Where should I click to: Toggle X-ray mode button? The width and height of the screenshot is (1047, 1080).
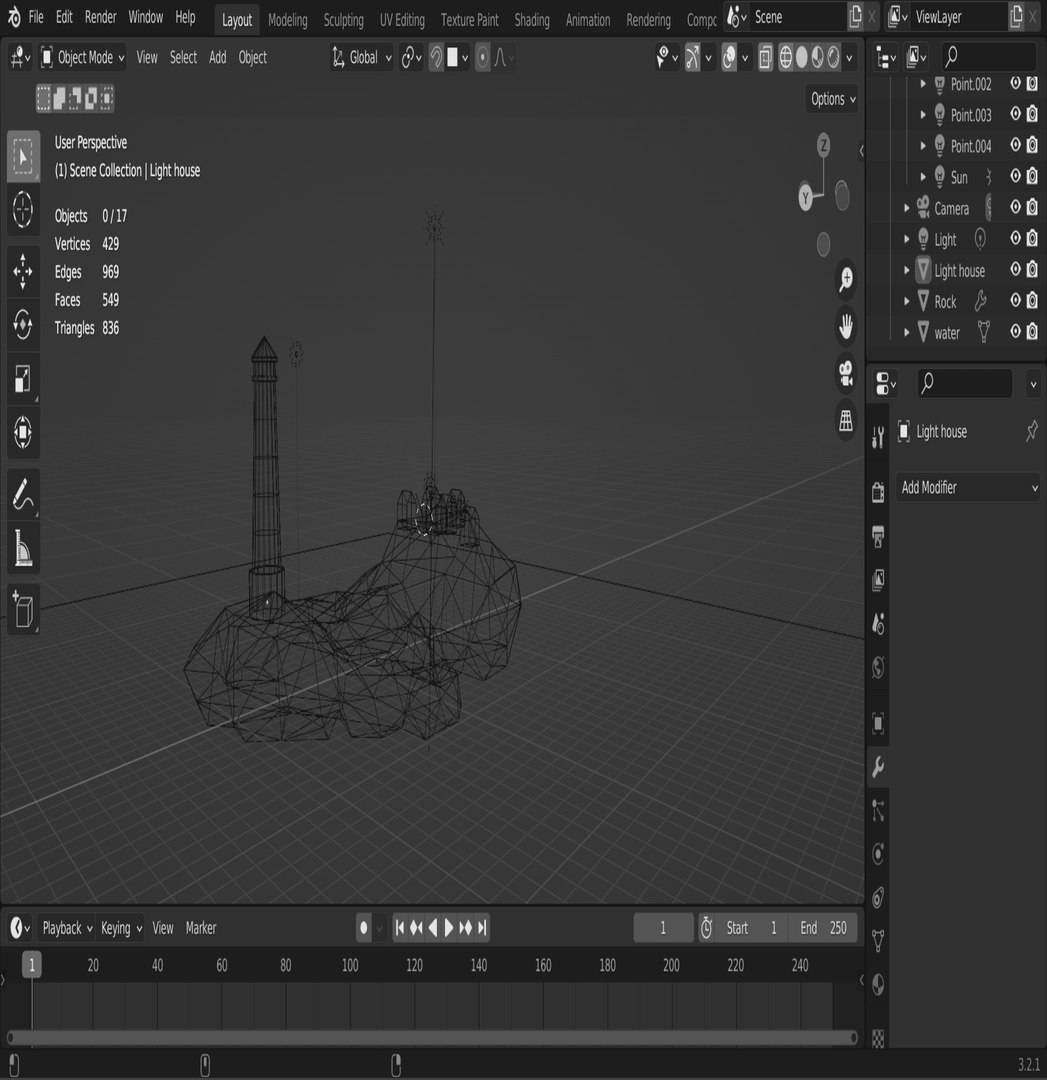point(765,58)
